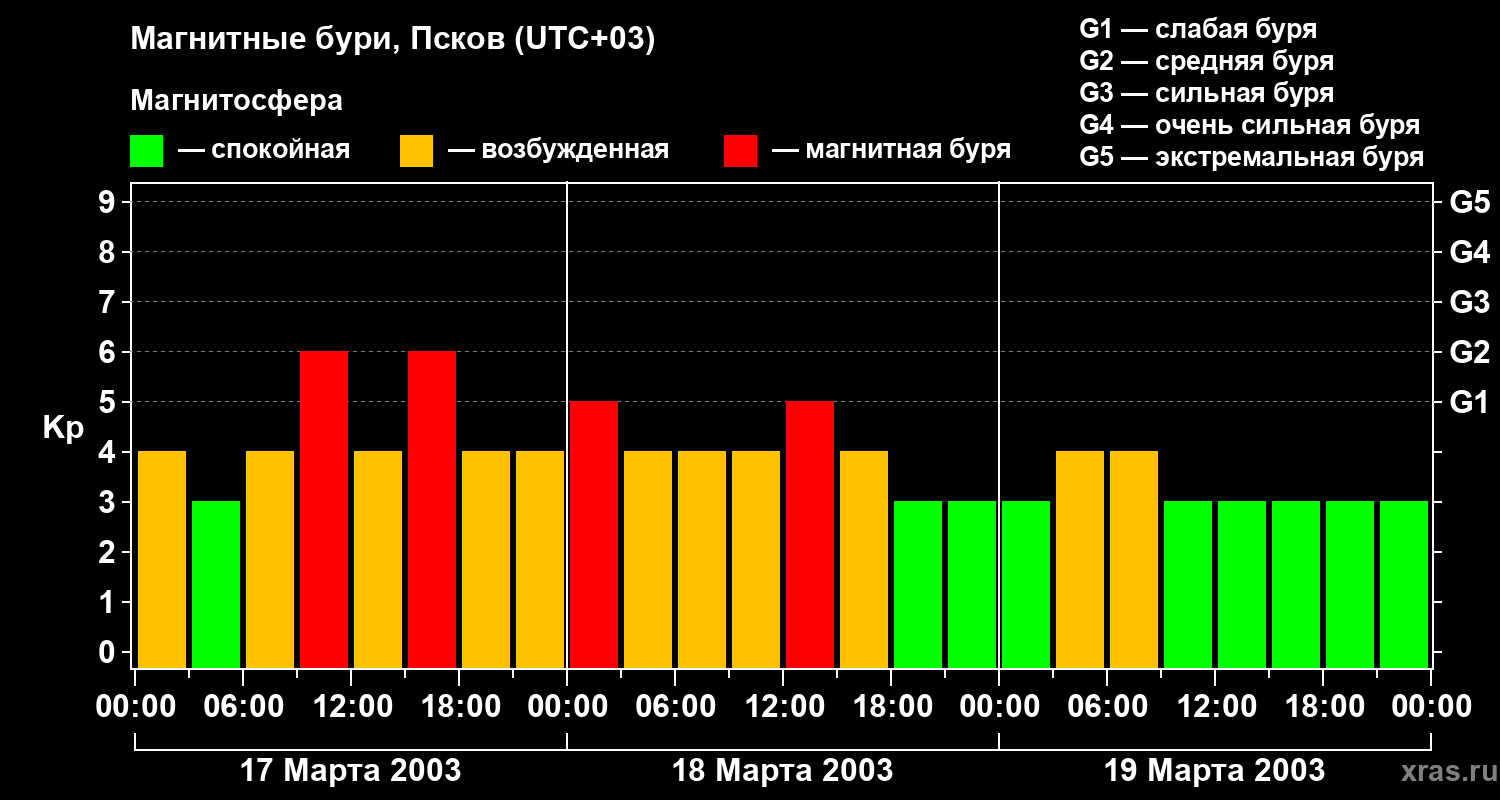Click the 'G5' tick label on right axis
The image size is (1500, 800).
coord(1469,203)
